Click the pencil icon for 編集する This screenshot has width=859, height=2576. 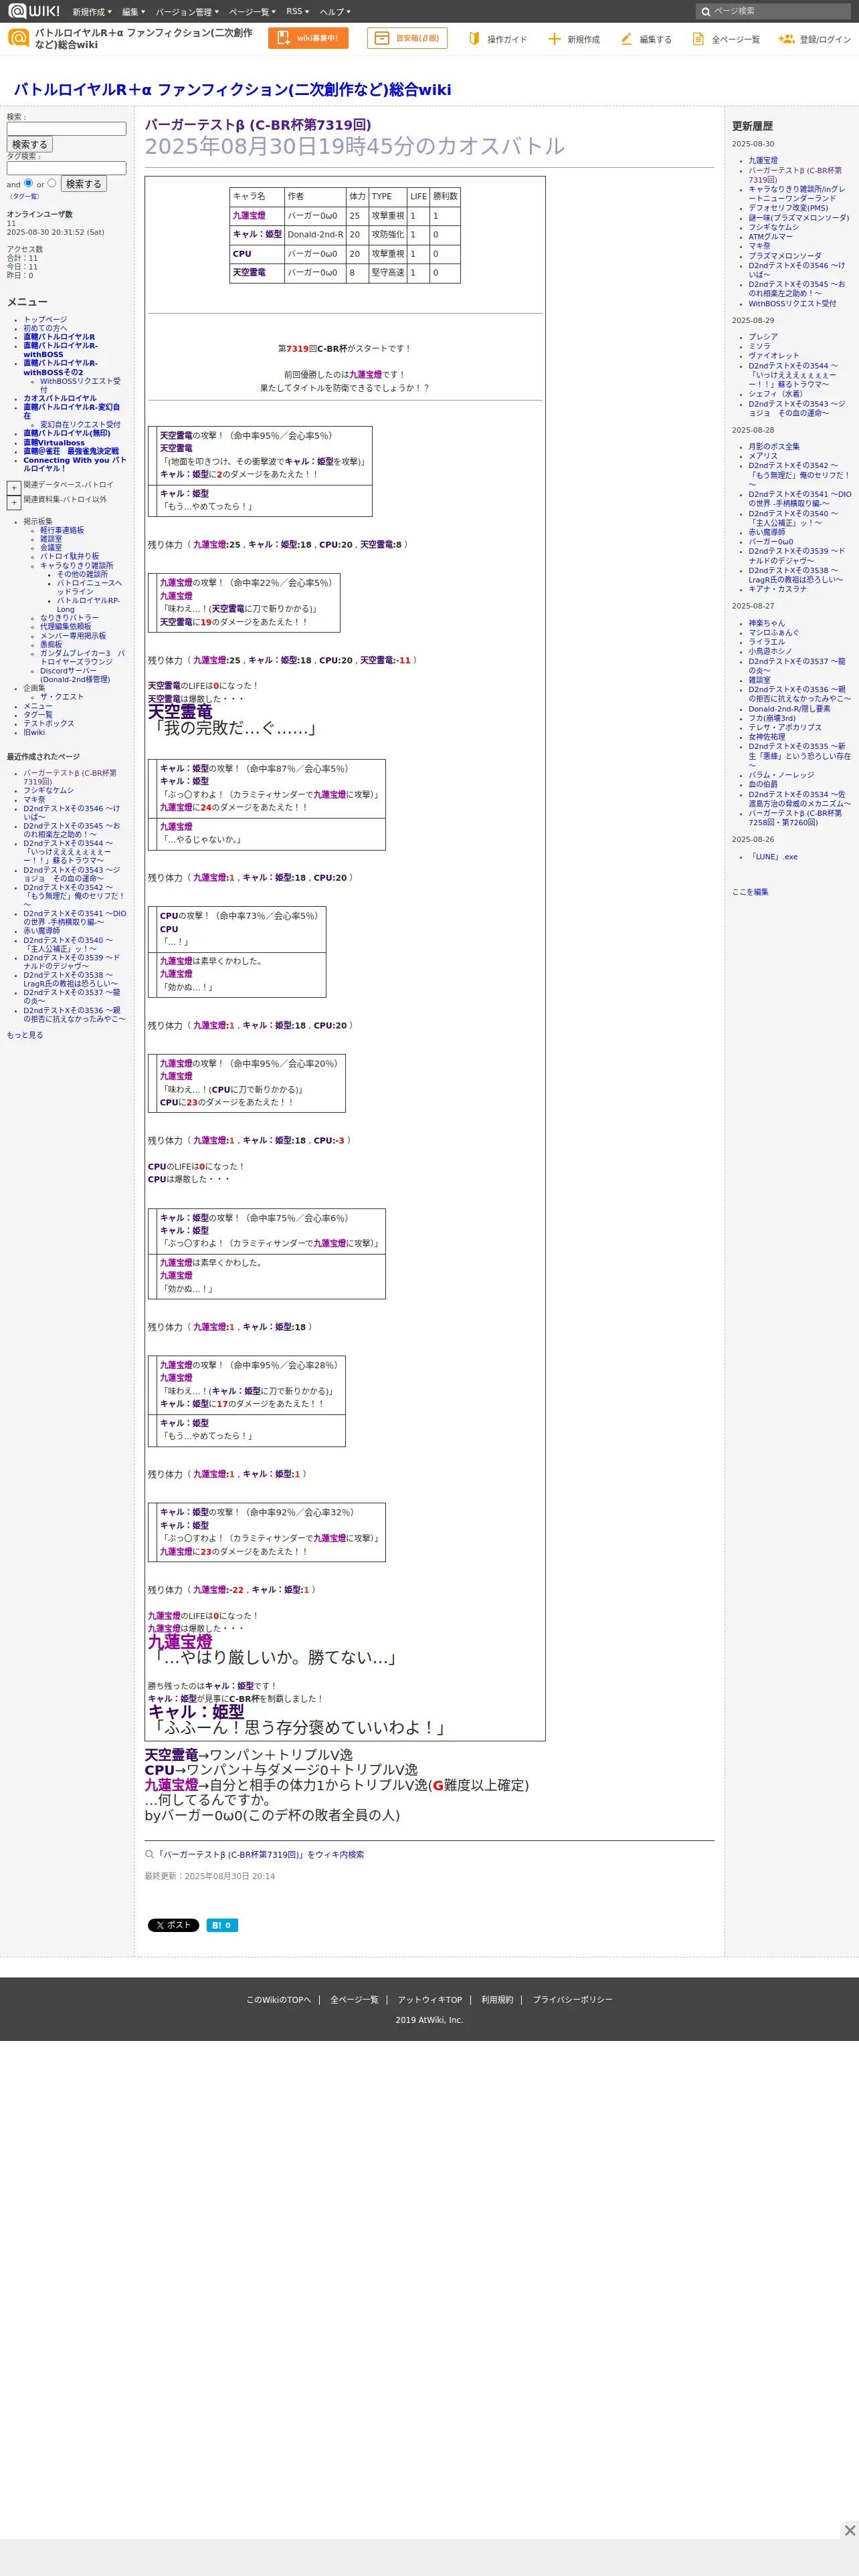pyautogui.click(x=626, y=39)
